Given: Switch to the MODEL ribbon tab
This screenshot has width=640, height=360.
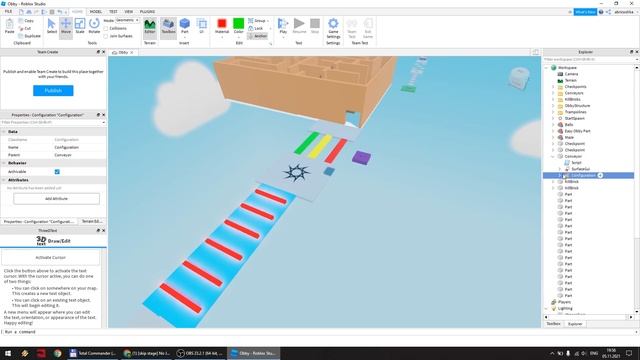Looking at the screenshot, I should click(96, 12).
